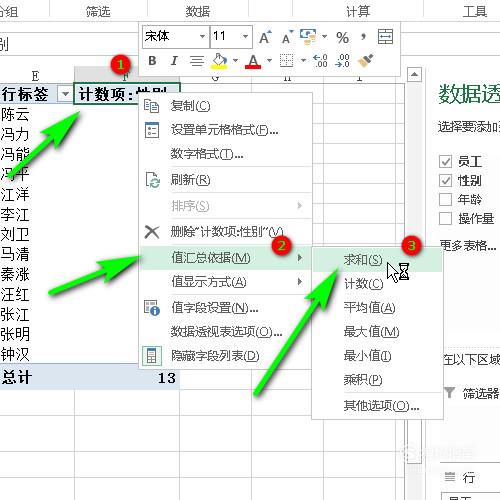Click the X delete icon in context menu
The height and width of the screenshot is (500, 500).
tap(152, 232)
